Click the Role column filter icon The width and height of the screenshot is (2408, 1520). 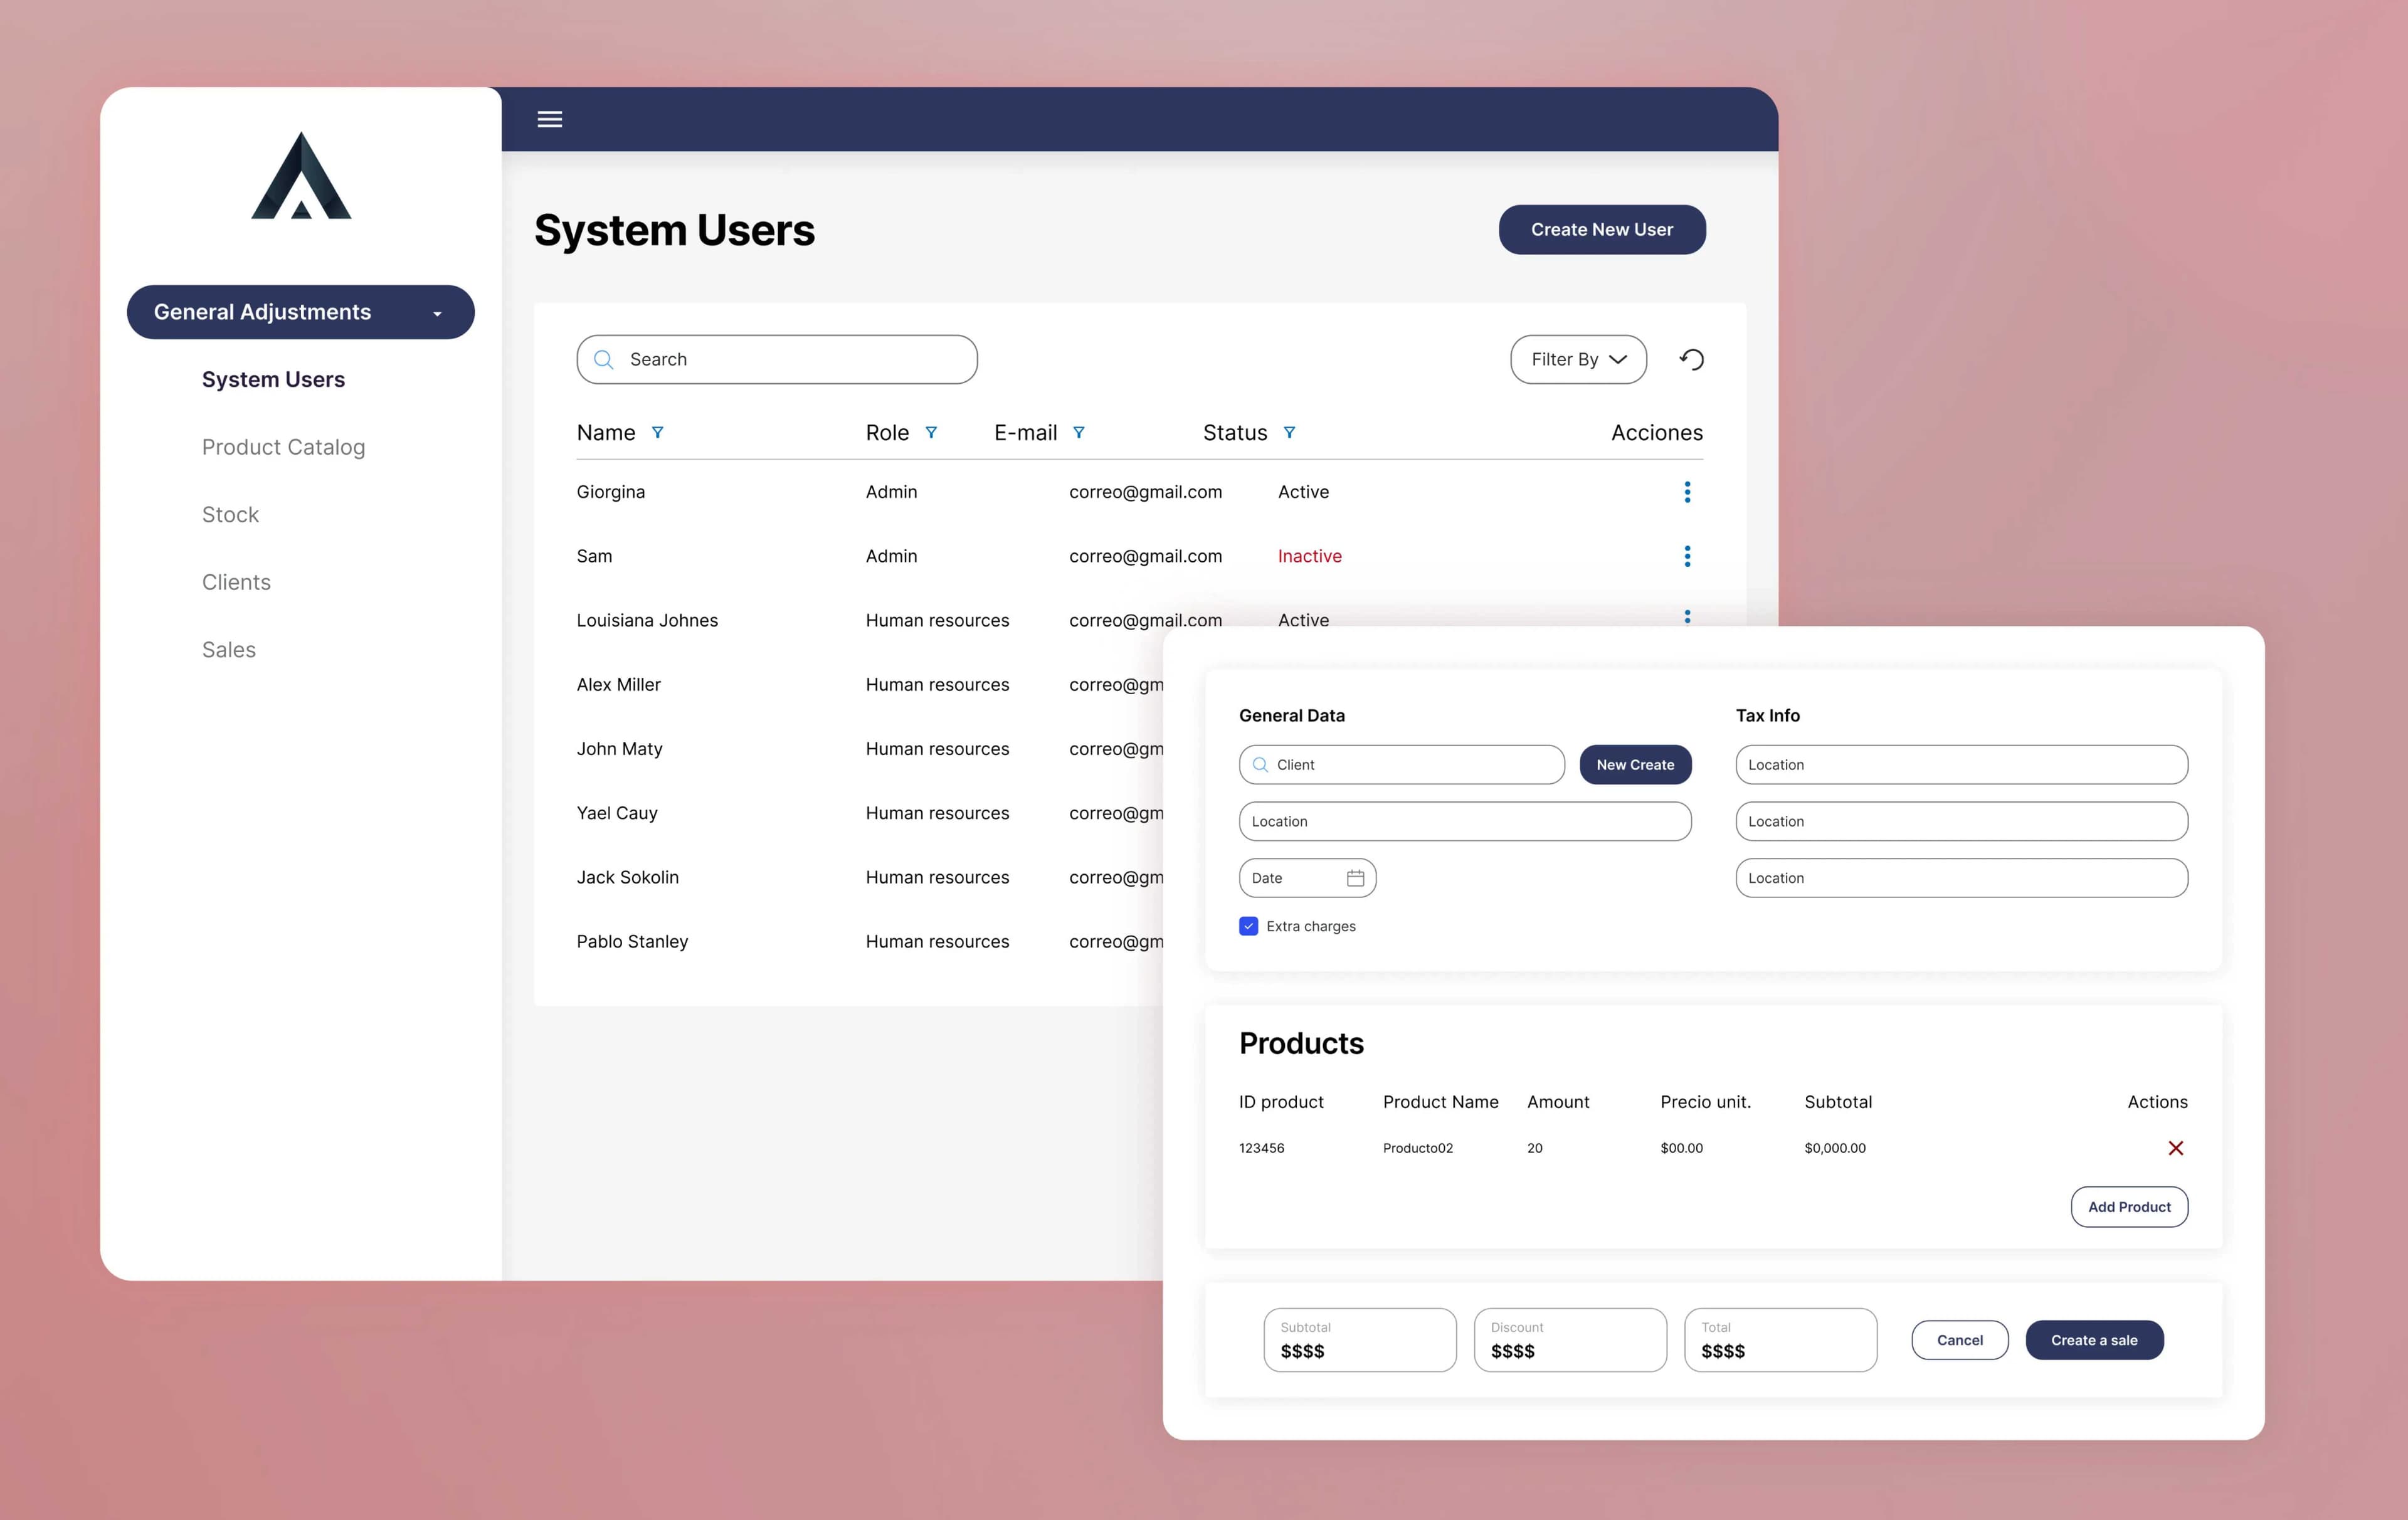click(x=931, y=433)
